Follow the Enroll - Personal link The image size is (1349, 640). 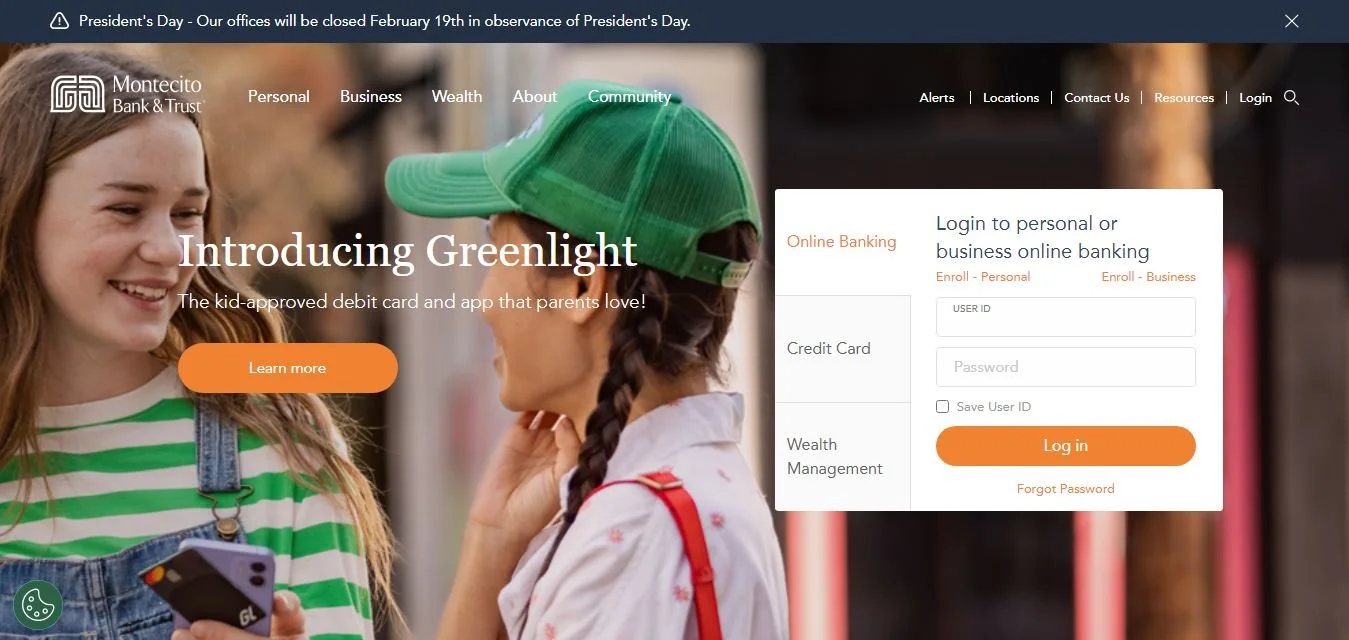point(983,277)
